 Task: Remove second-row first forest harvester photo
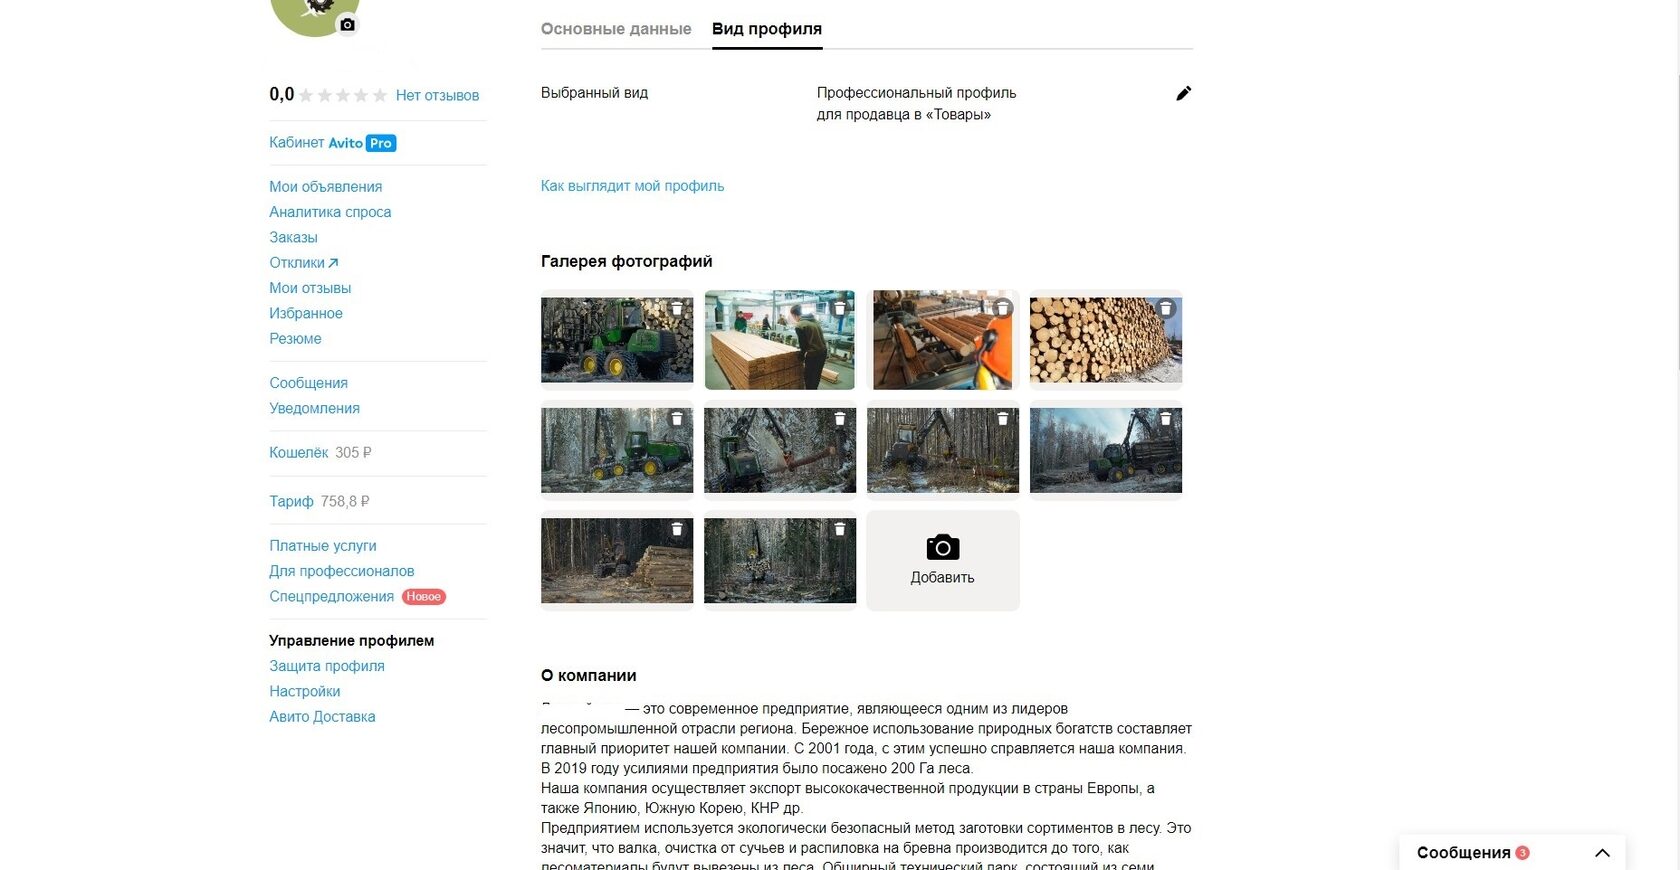pos(677,419)
